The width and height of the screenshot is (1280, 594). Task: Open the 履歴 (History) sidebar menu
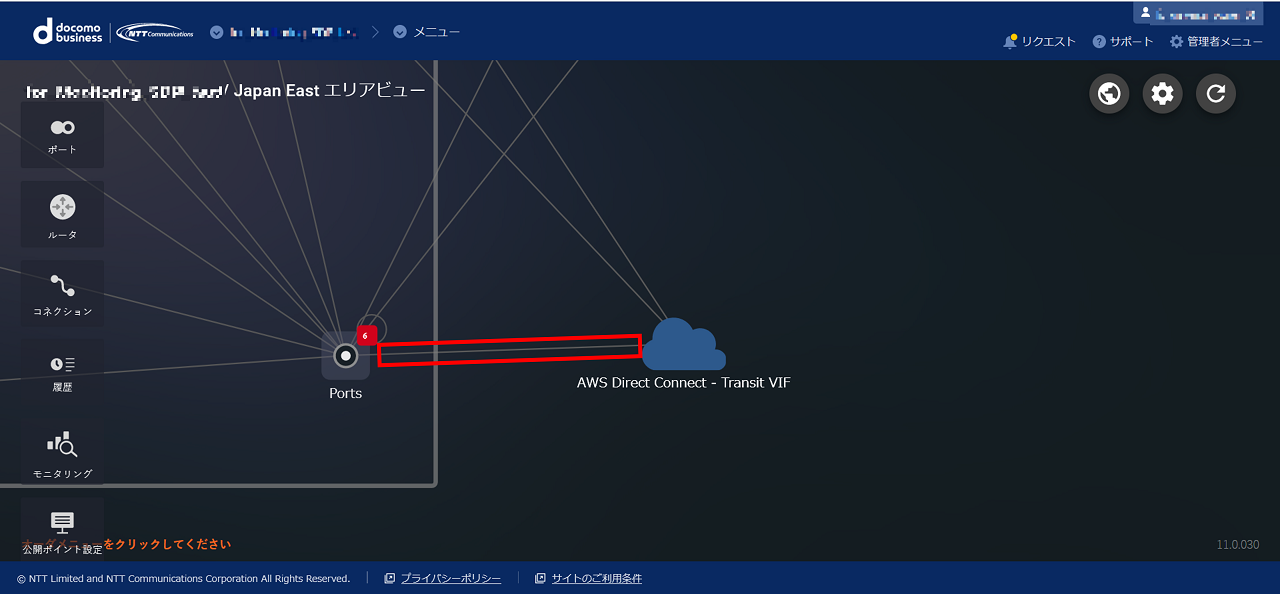tap(62, 371)
